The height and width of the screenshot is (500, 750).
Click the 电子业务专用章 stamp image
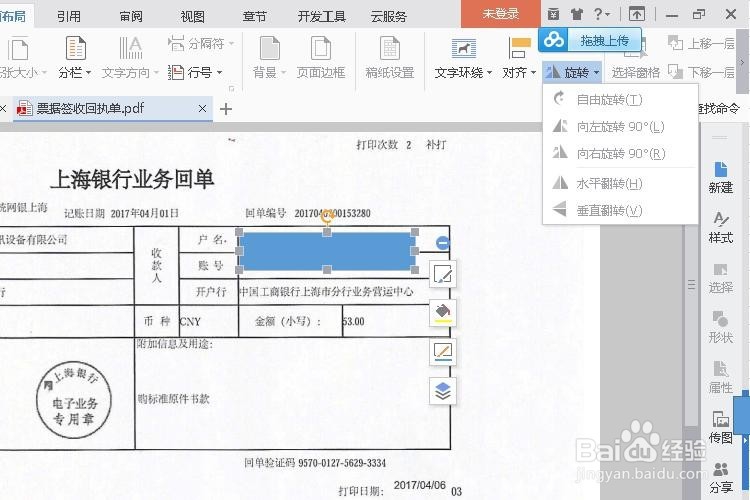click(x=73, y=400)
